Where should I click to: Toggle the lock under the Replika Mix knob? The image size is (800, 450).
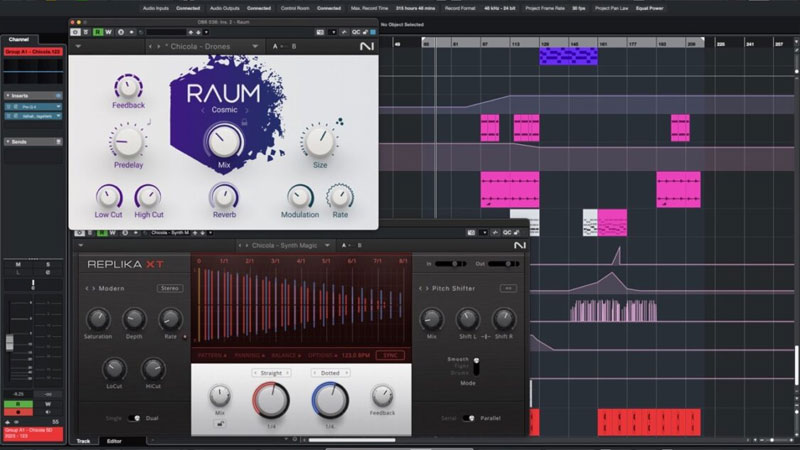coord(220,423)
